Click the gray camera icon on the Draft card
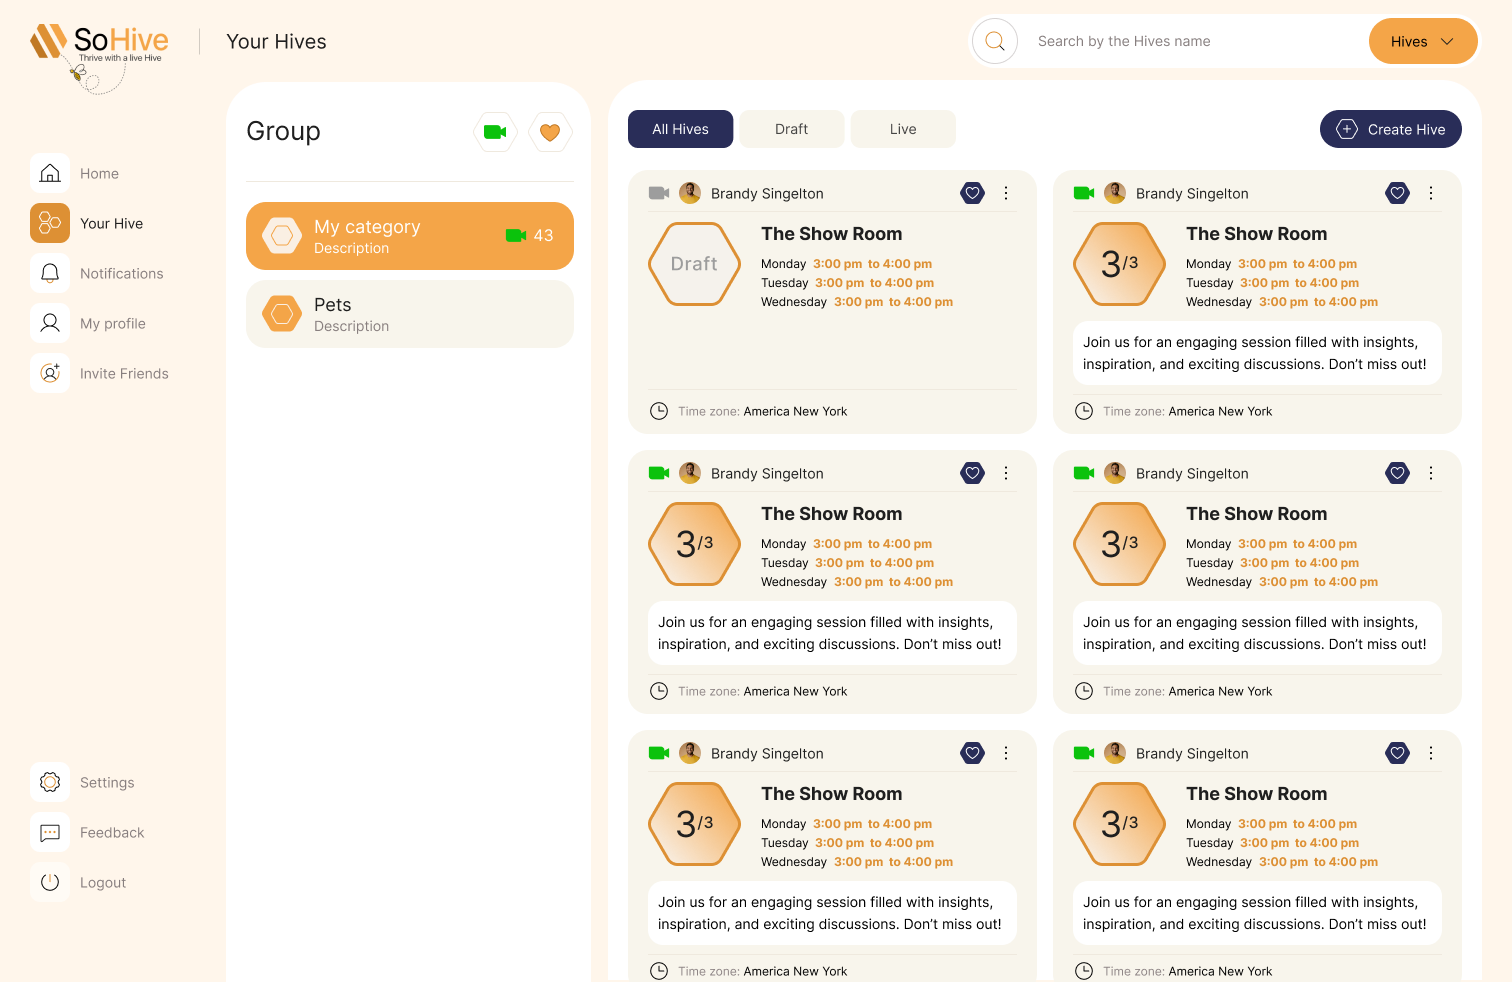 pyautogui.click(x=659, y=193)
